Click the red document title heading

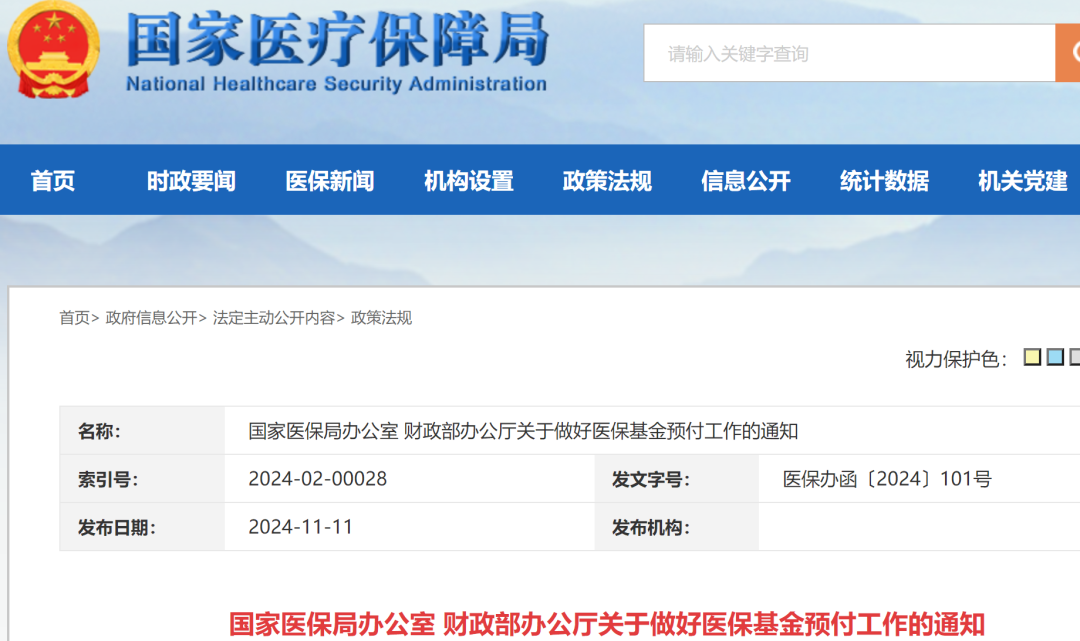[607, 624]
